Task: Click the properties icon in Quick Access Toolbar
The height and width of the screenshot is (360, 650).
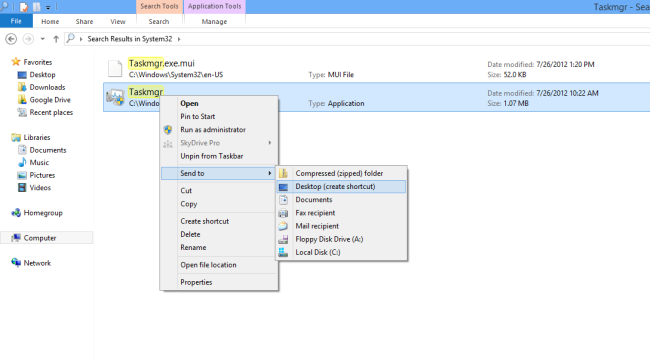Action: click(24, 7)
